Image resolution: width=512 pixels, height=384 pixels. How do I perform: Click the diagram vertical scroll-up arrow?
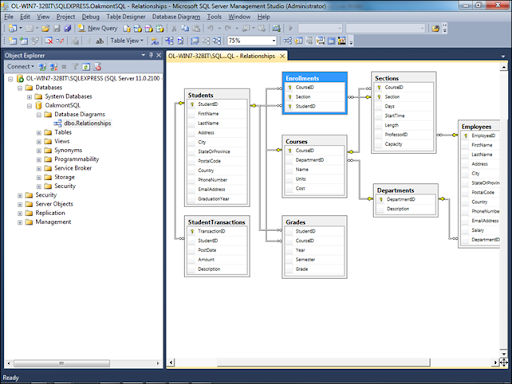pos(503,67)
